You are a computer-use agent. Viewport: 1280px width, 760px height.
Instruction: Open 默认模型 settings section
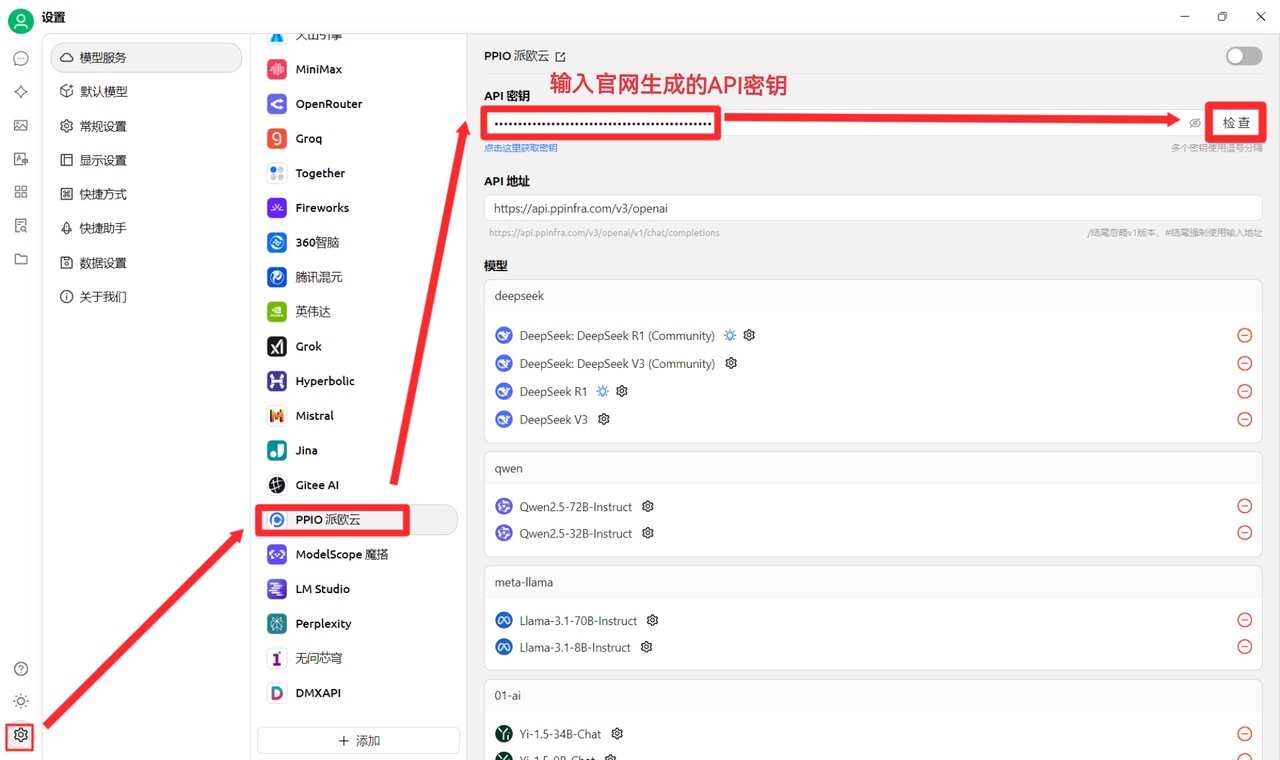pyautogui.click(x=146, y=92)
